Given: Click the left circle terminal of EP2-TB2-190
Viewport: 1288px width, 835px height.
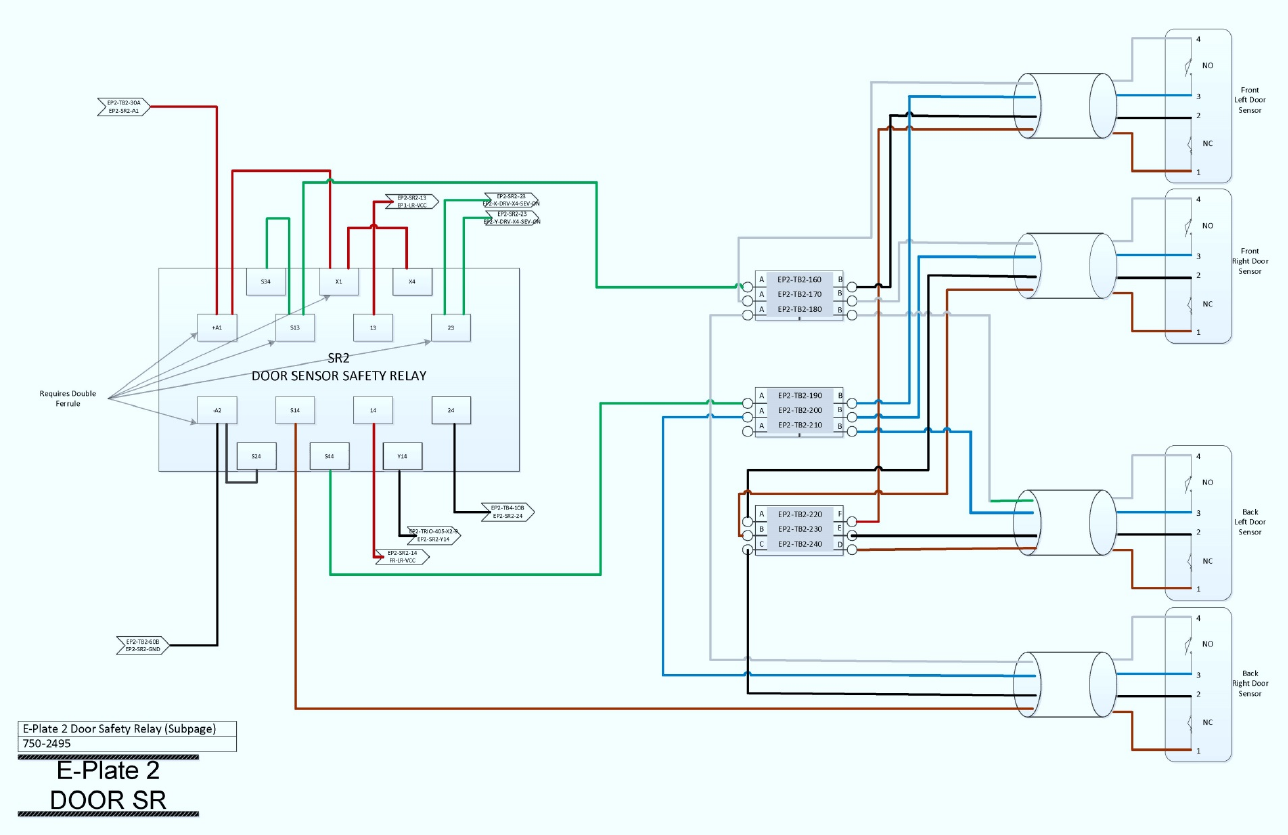Looking at the screenshot, I should click(x=747, y=403).
